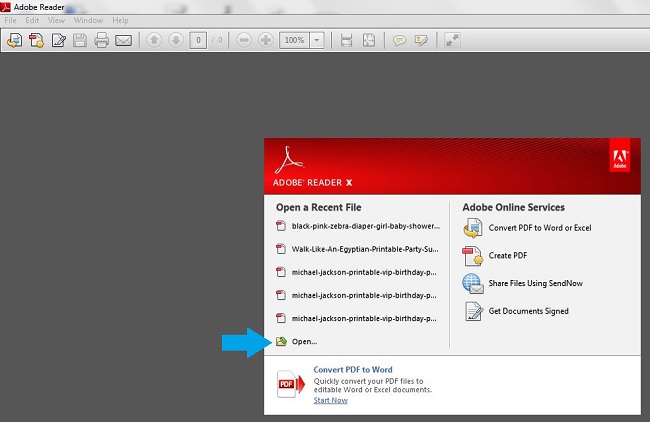
Task: Open the View menu
Action: (x=56, y=20)
